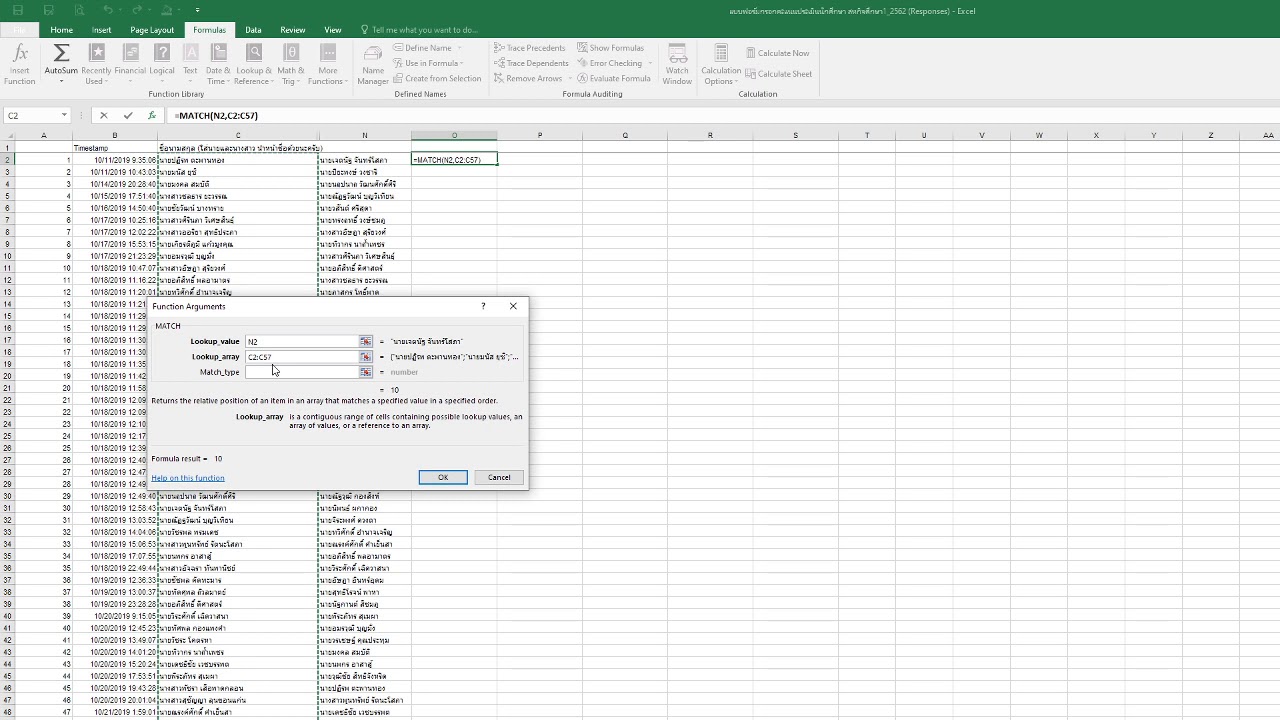The height and width of the screenshot is (720, 1280).
Task: Expand the Define Name dropdown arrow
Action: click(460, 48)
